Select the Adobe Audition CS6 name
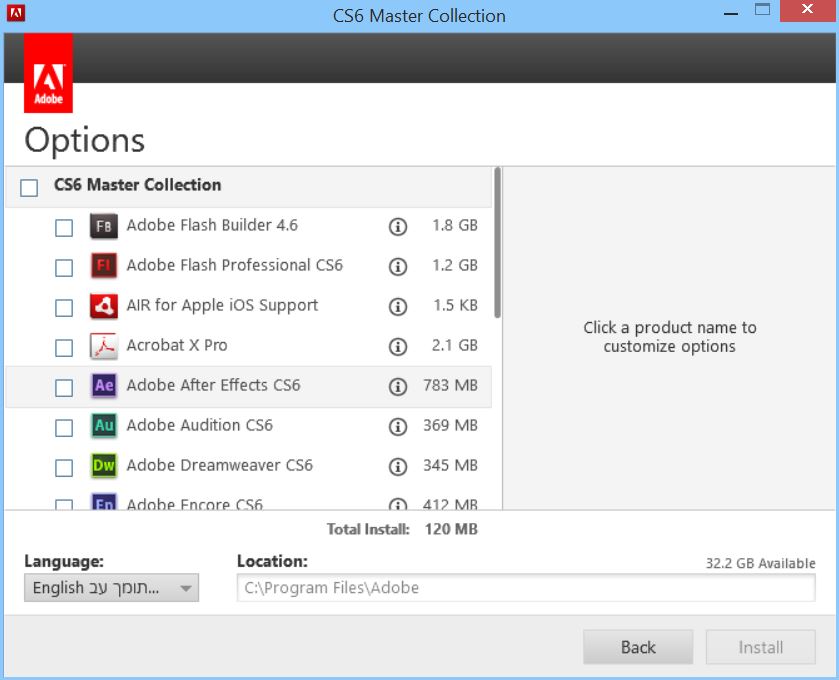The height and width of the screenshot is (680, 839). 200,425
